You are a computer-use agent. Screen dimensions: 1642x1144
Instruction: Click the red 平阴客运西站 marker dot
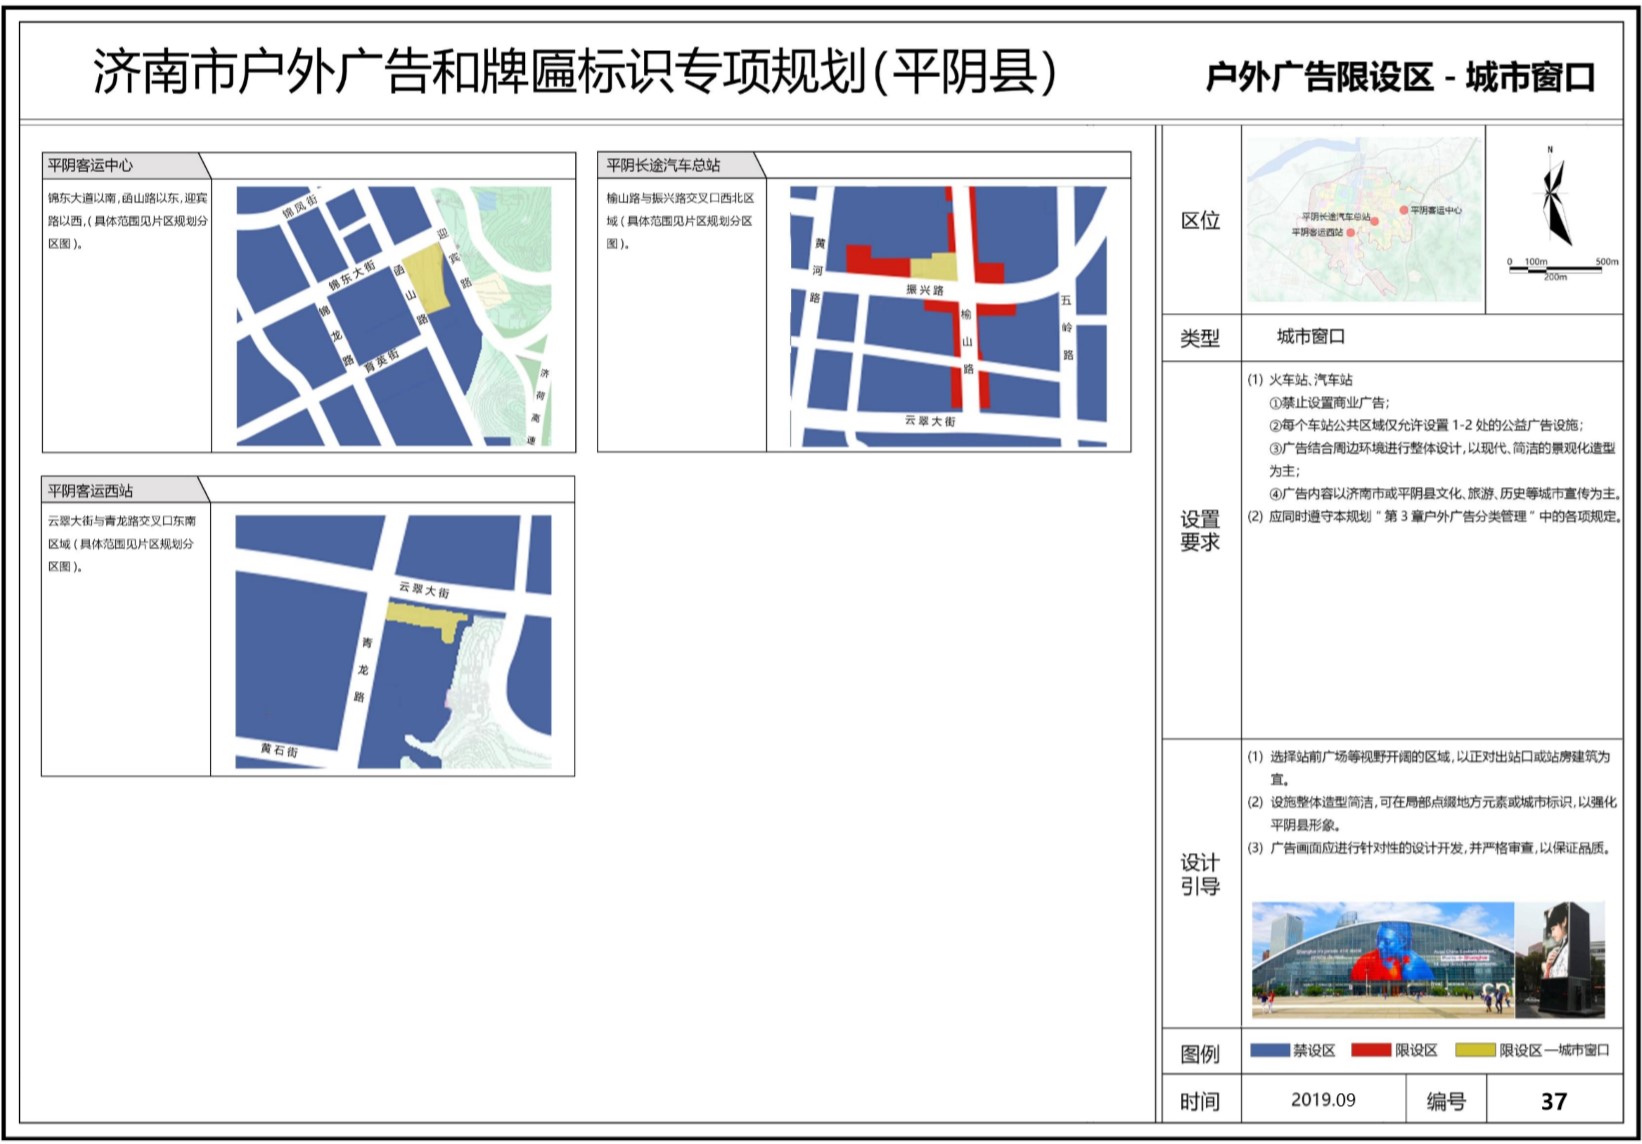pyautogui.click(x=1351, y=232)
